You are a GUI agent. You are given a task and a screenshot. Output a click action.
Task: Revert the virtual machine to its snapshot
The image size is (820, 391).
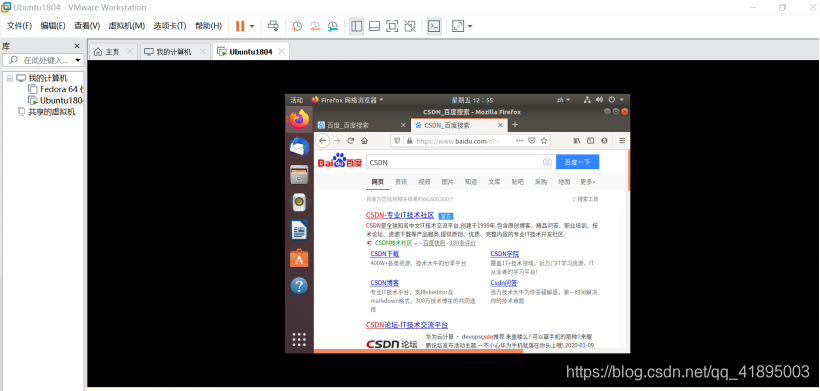(315, 26)
